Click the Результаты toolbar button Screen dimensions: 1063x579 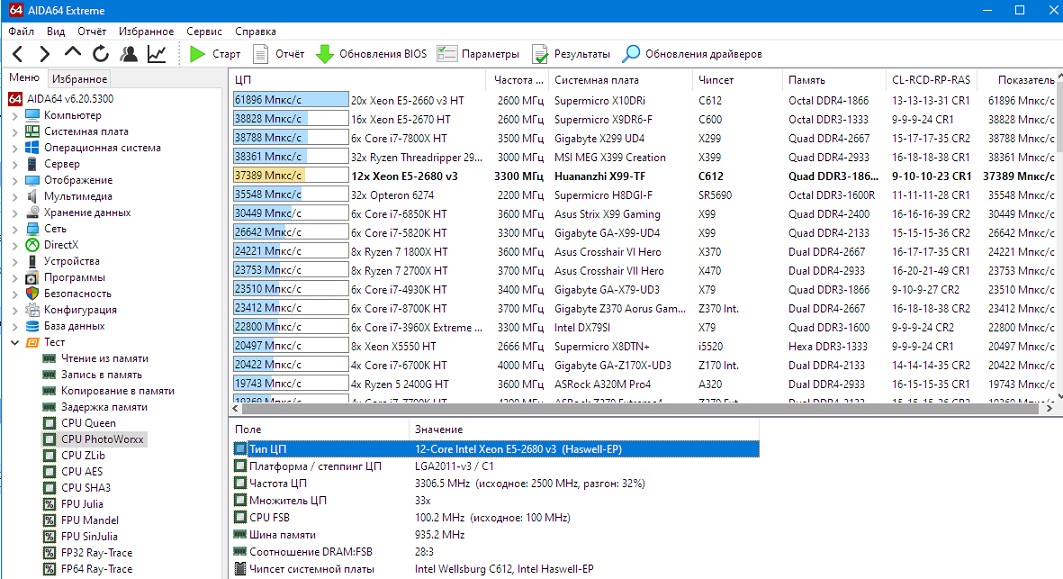pos(571,54)
